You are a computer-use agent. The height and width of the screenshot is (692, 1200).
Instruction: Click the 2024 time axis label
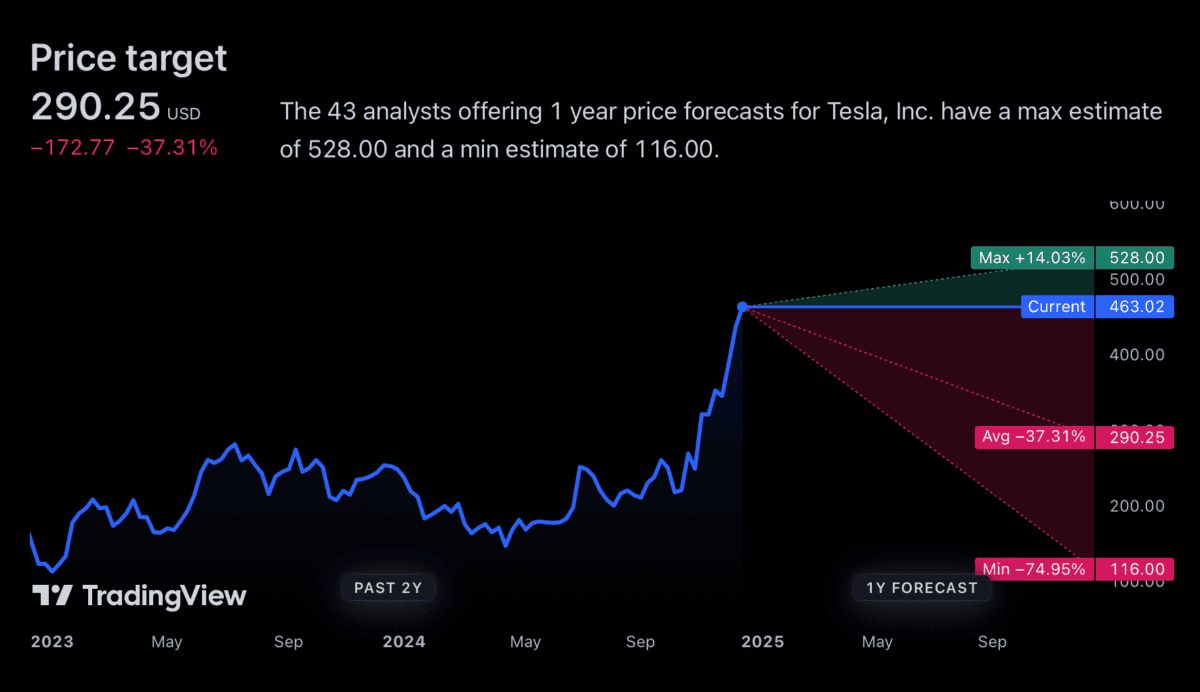point(404,642)
